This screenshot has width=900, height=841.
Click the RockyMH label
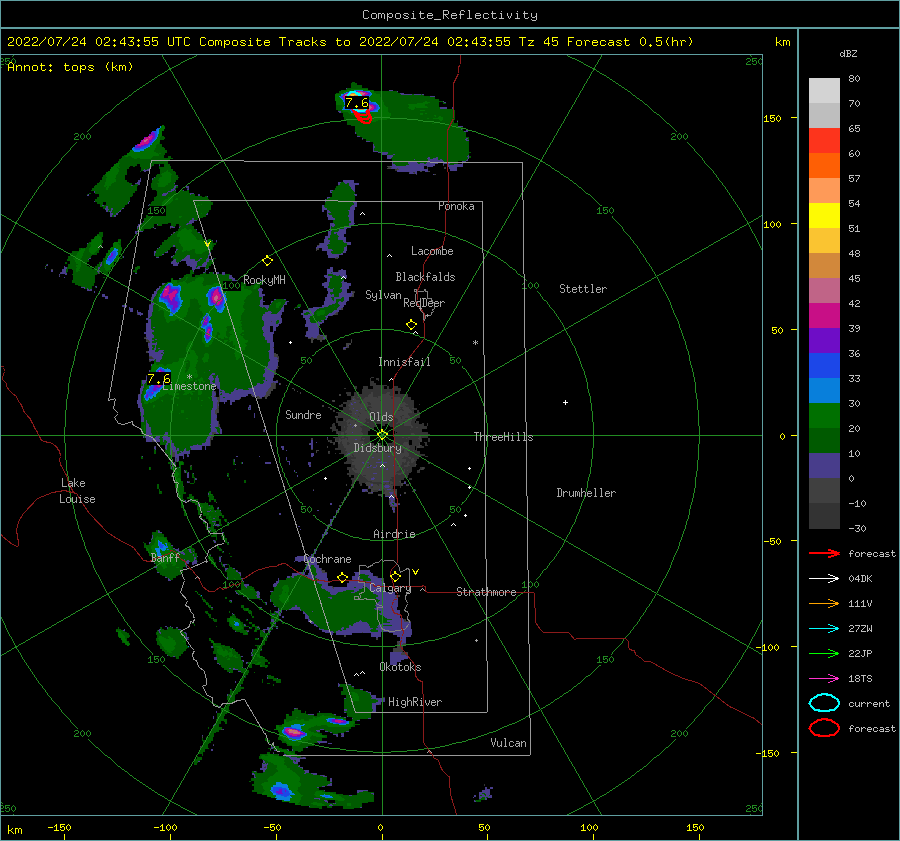264,280
